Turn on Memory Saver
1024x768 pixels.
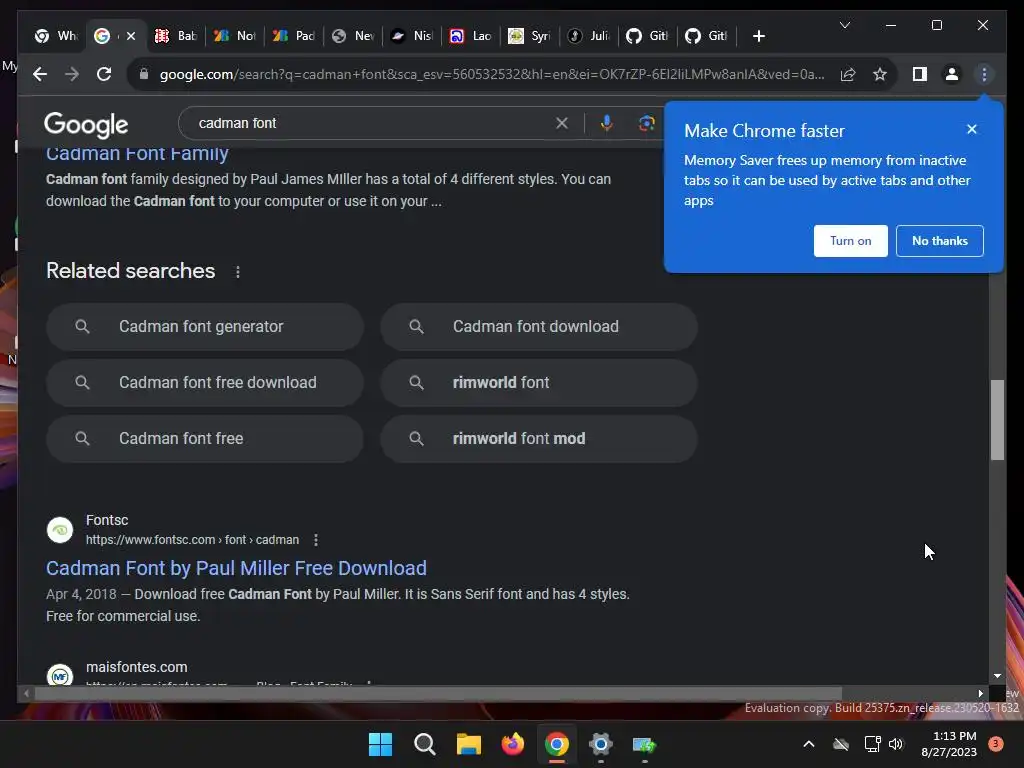850,241
